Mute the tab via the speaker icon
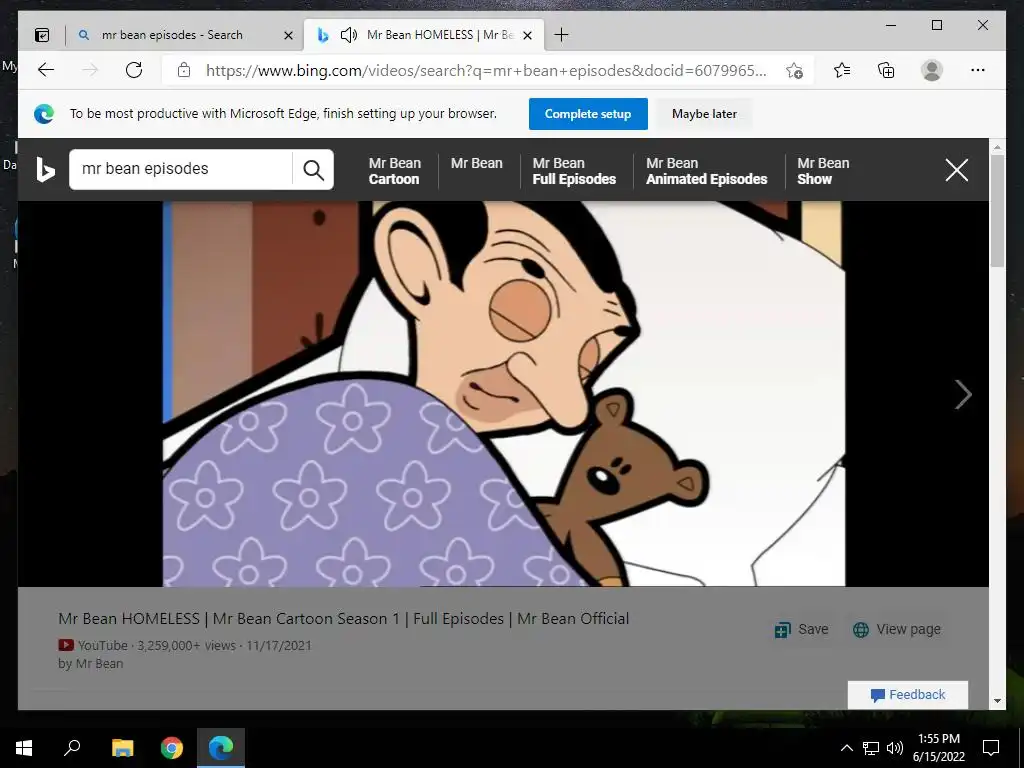This screenshot has width=1024, height=768. pyautogui.click(x=349, y=35)
